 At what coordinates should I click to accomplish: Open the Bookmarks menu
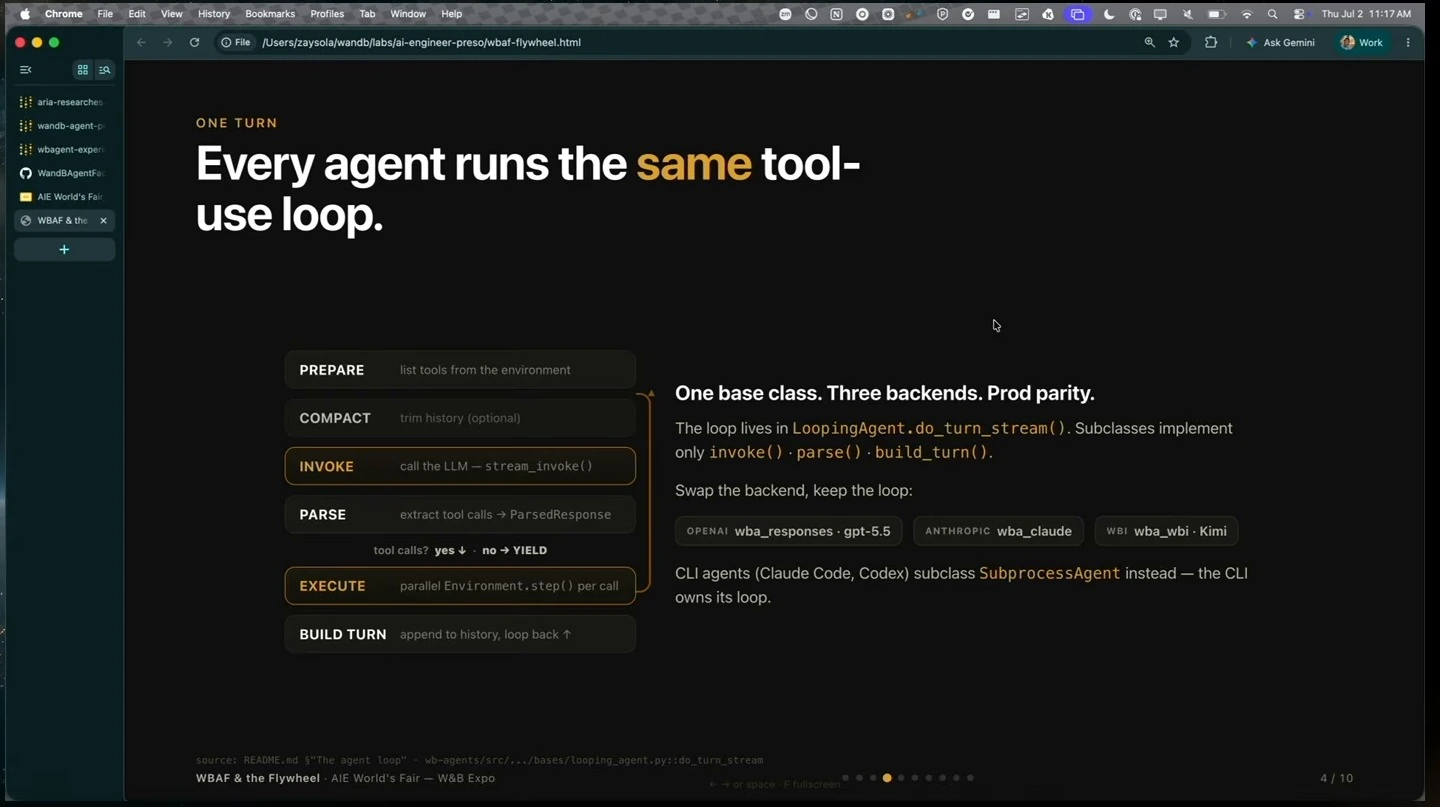pos(270,14)
